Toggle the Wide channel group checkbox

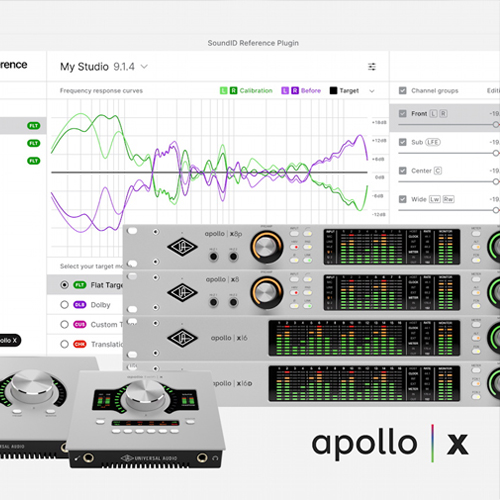point(403,199)
